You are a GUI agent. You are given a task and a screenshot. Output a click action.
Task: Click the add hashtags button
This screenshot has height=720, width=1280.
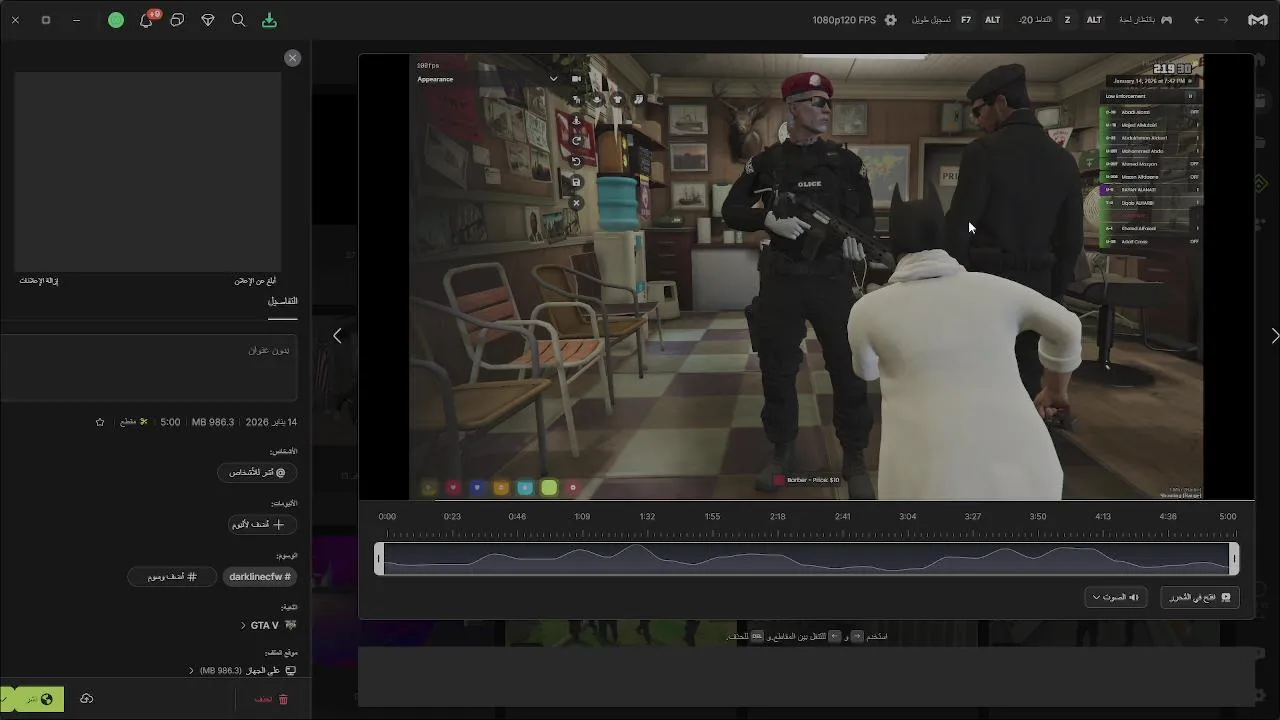tap(172, 576)
